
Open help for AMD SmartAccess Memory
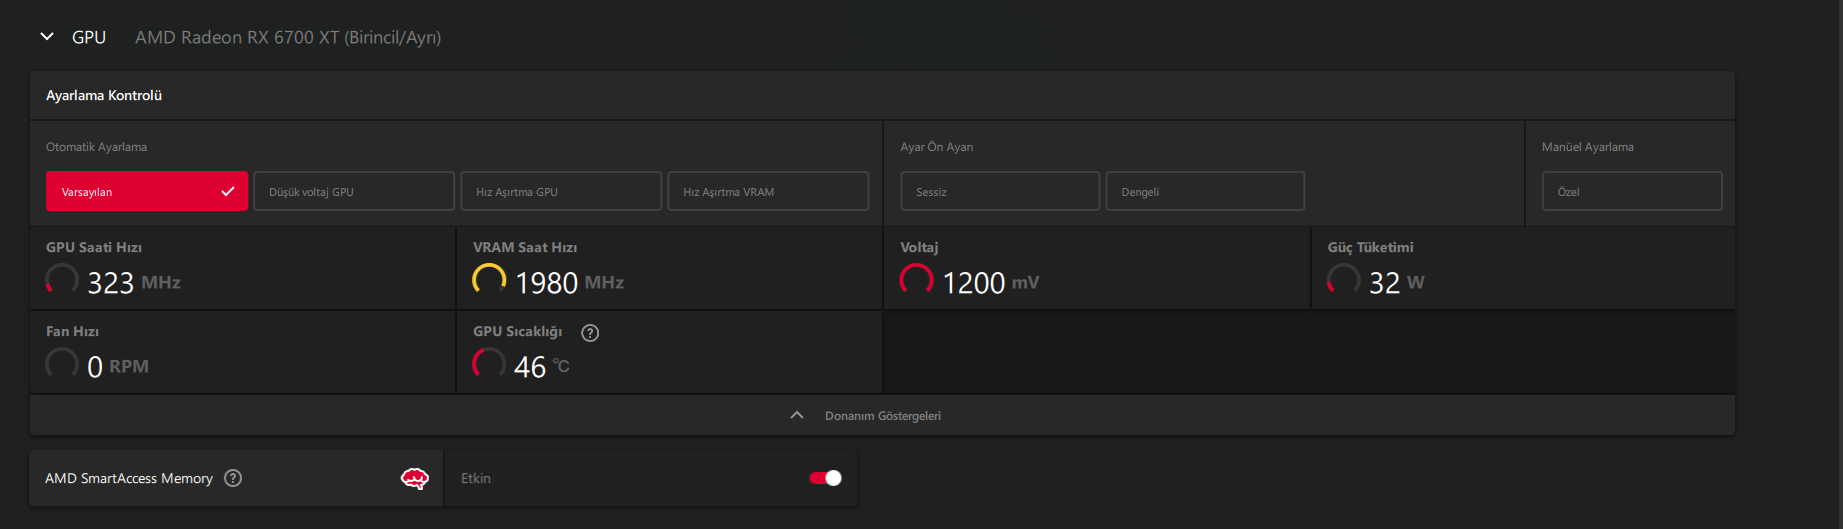pos(233,478)
